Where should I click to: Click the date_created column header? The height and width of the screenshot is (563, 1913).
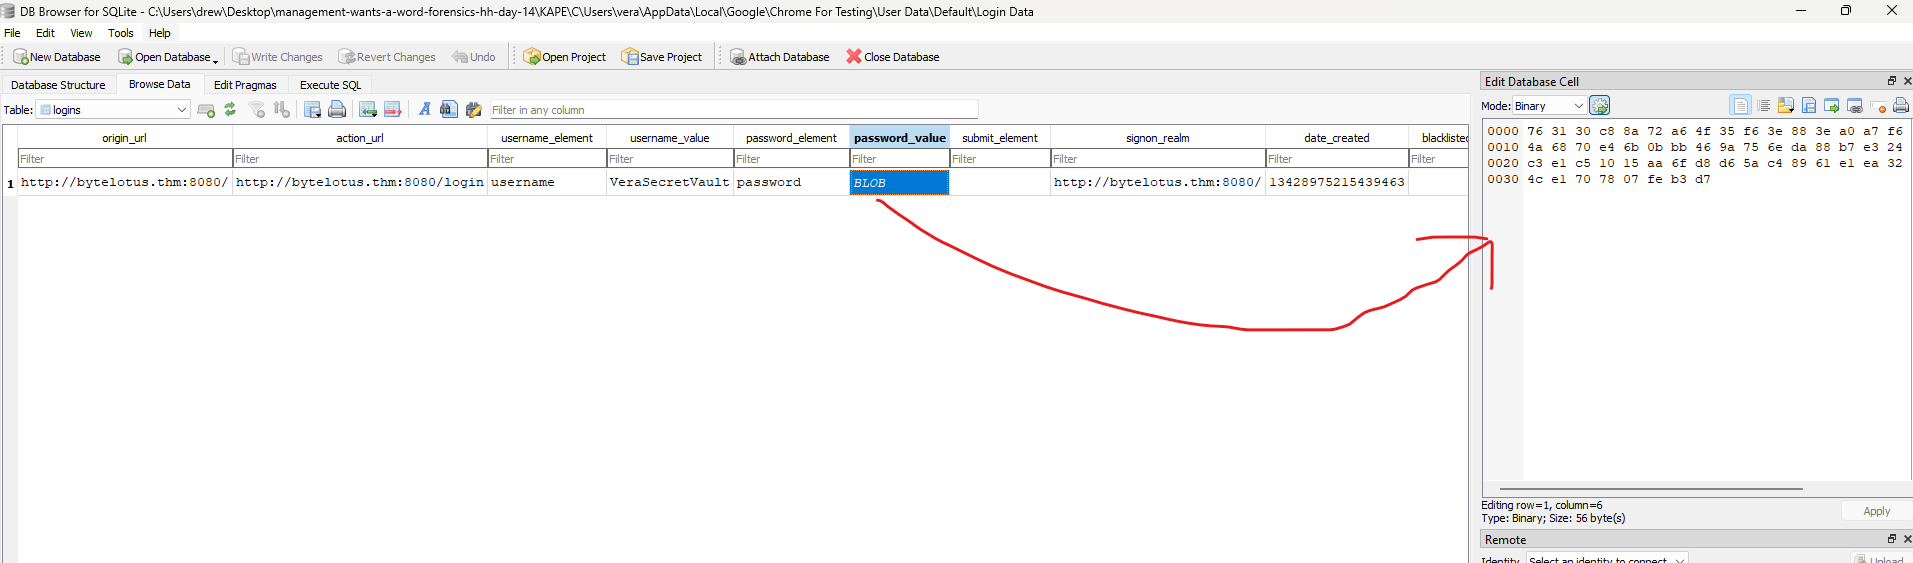[1337, 138]
